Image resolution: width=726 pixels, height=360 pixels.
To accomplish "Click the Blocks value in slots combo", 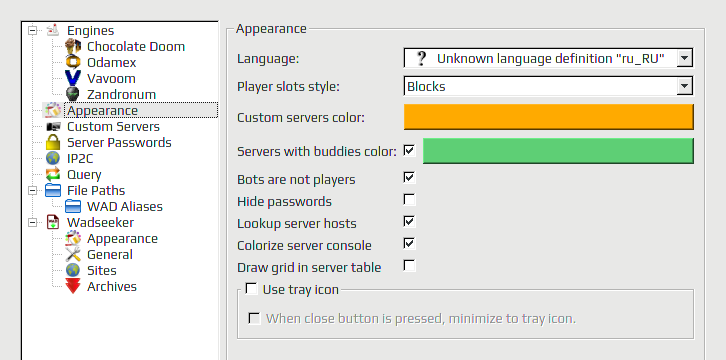I will click(426, 87).
